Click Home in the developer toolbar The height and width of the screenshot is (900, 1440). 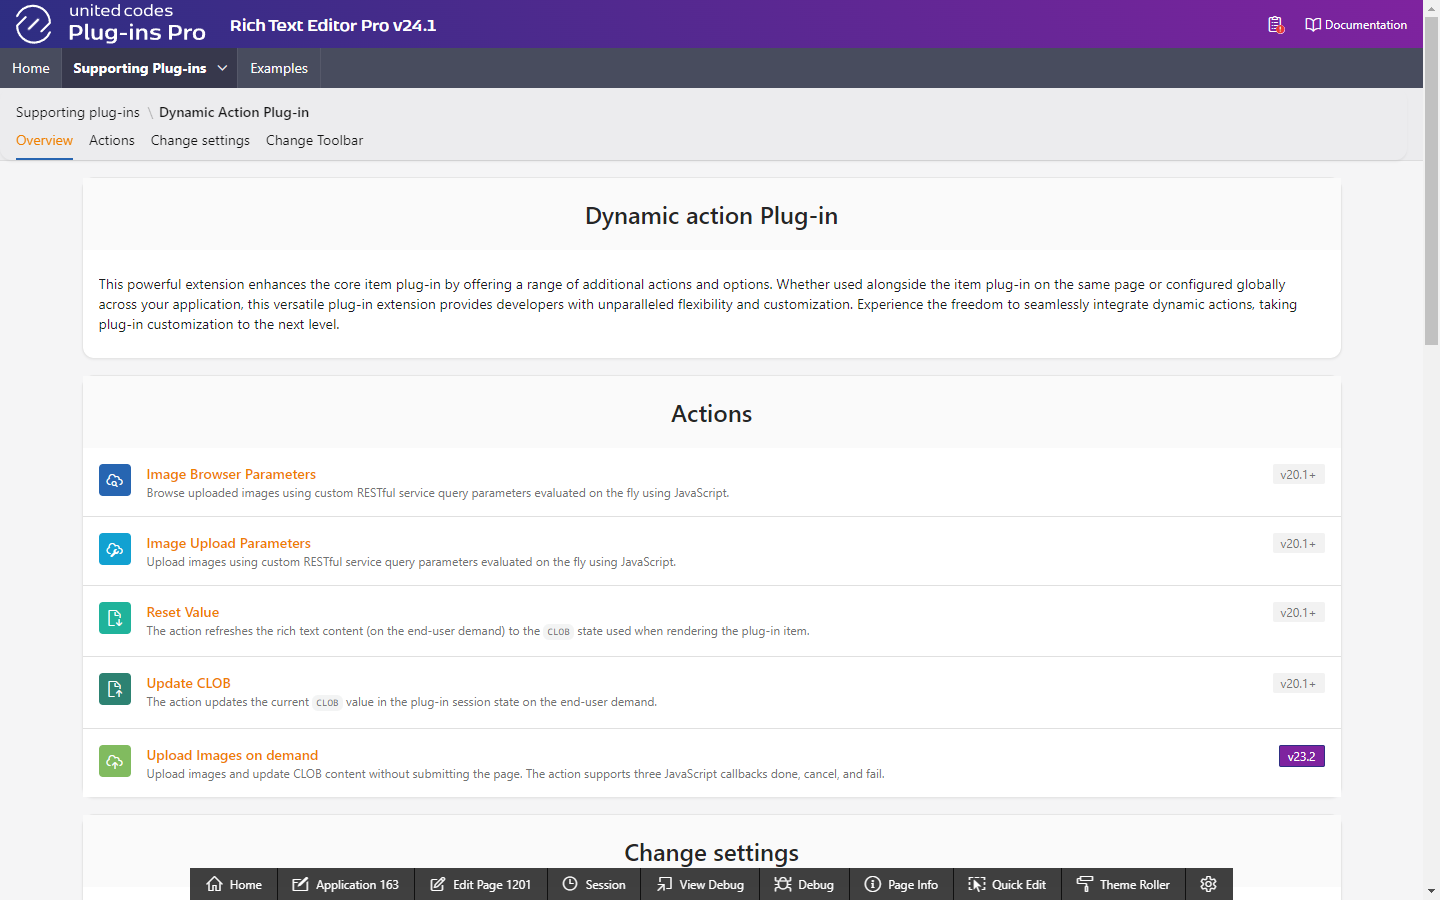click(234, 884)
